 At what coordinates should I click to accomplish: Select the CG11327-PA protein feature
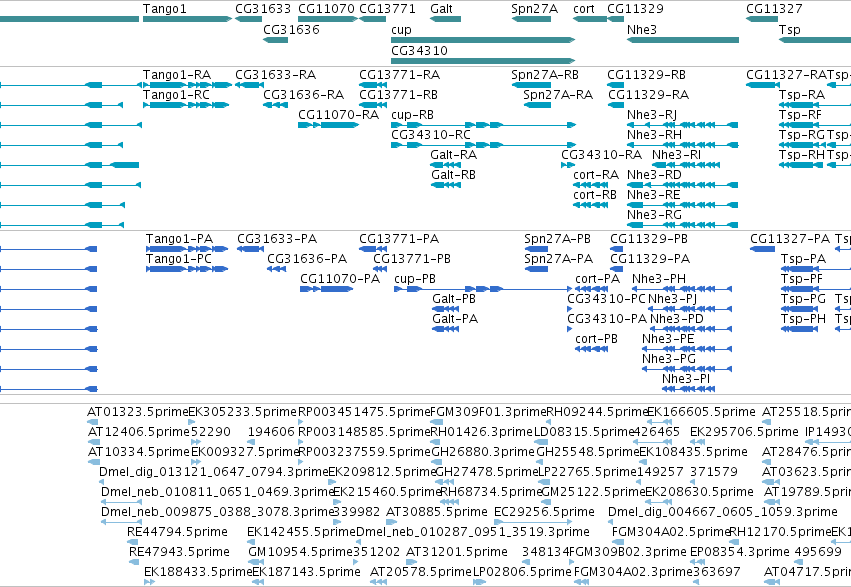762,249
